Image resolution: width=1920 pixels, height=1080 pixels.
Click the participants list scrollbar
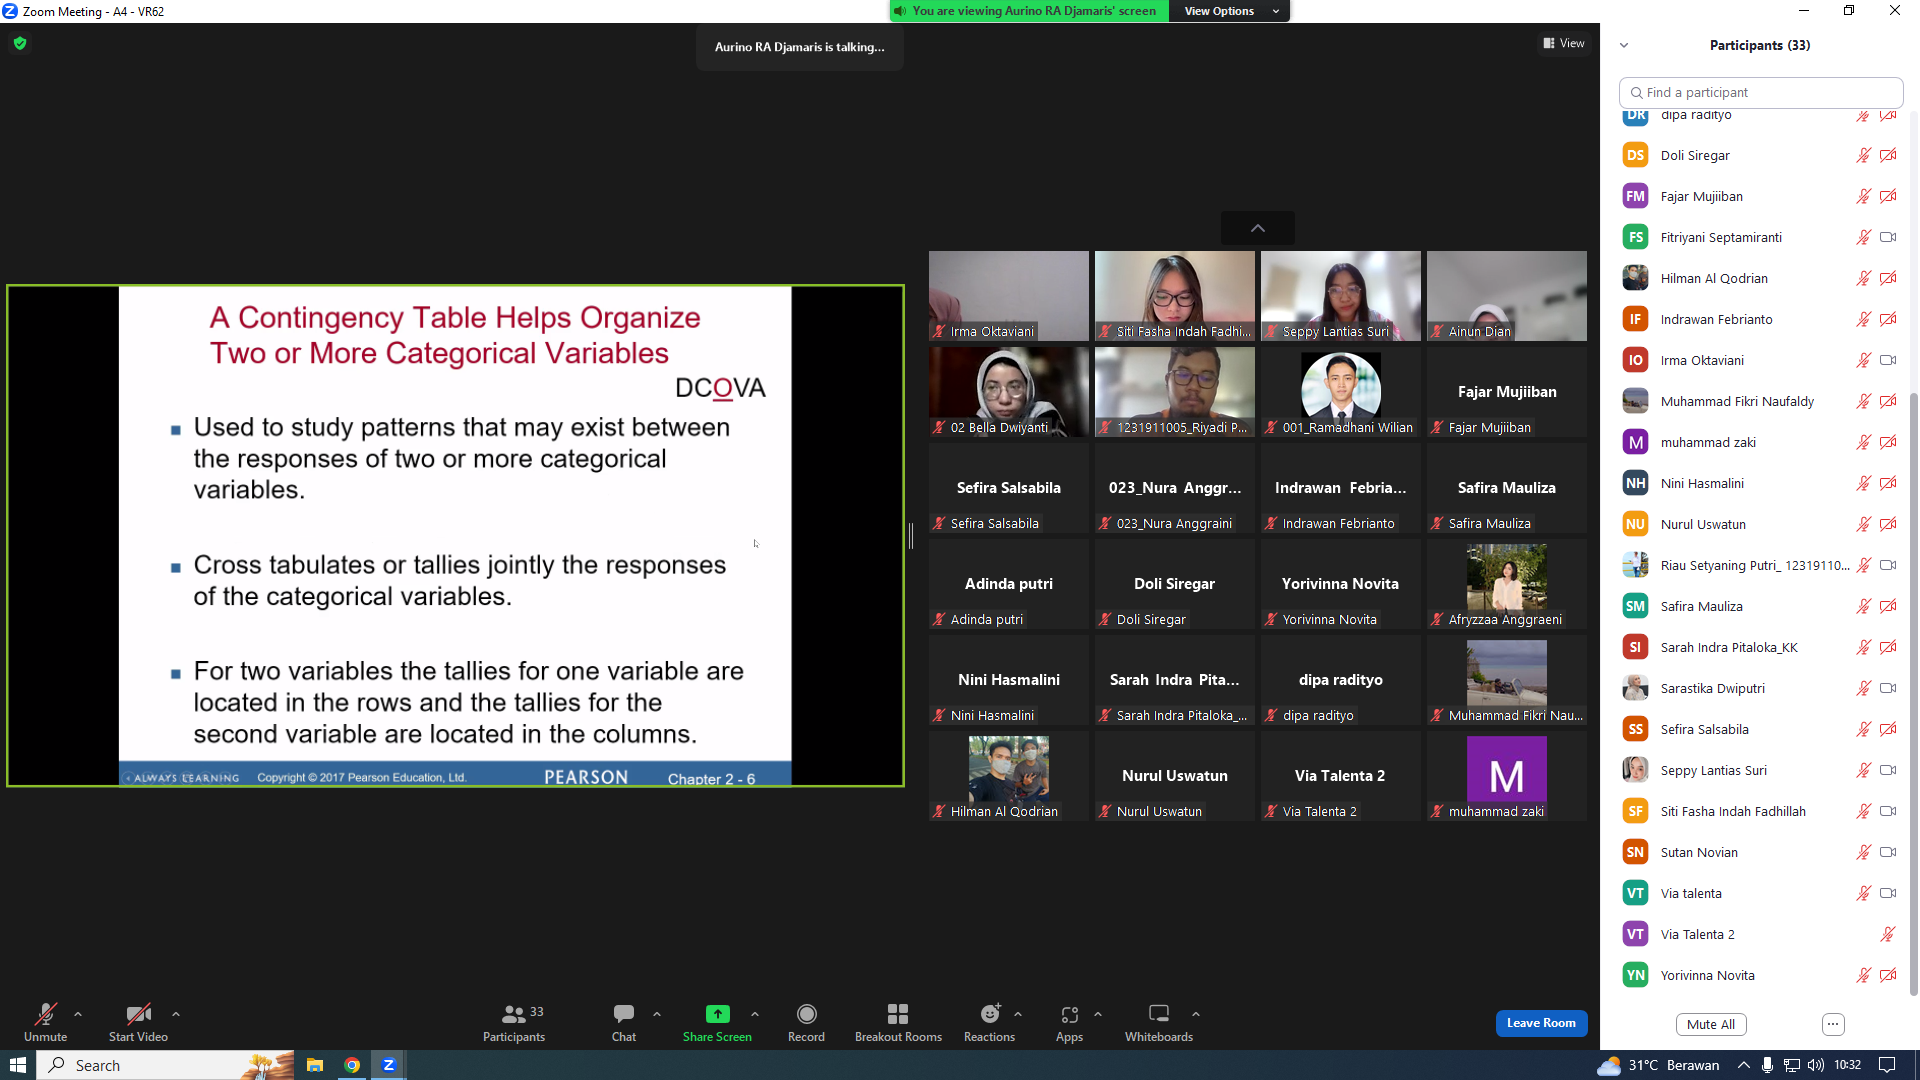(x=1914, y=694)
